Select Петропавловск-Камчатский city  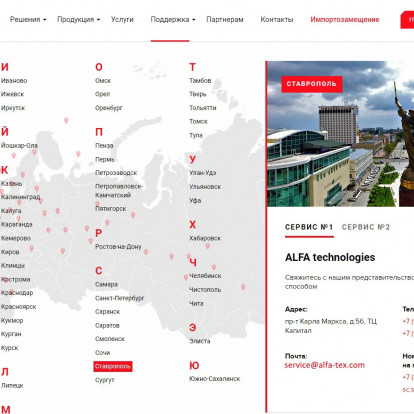(119, 191)
